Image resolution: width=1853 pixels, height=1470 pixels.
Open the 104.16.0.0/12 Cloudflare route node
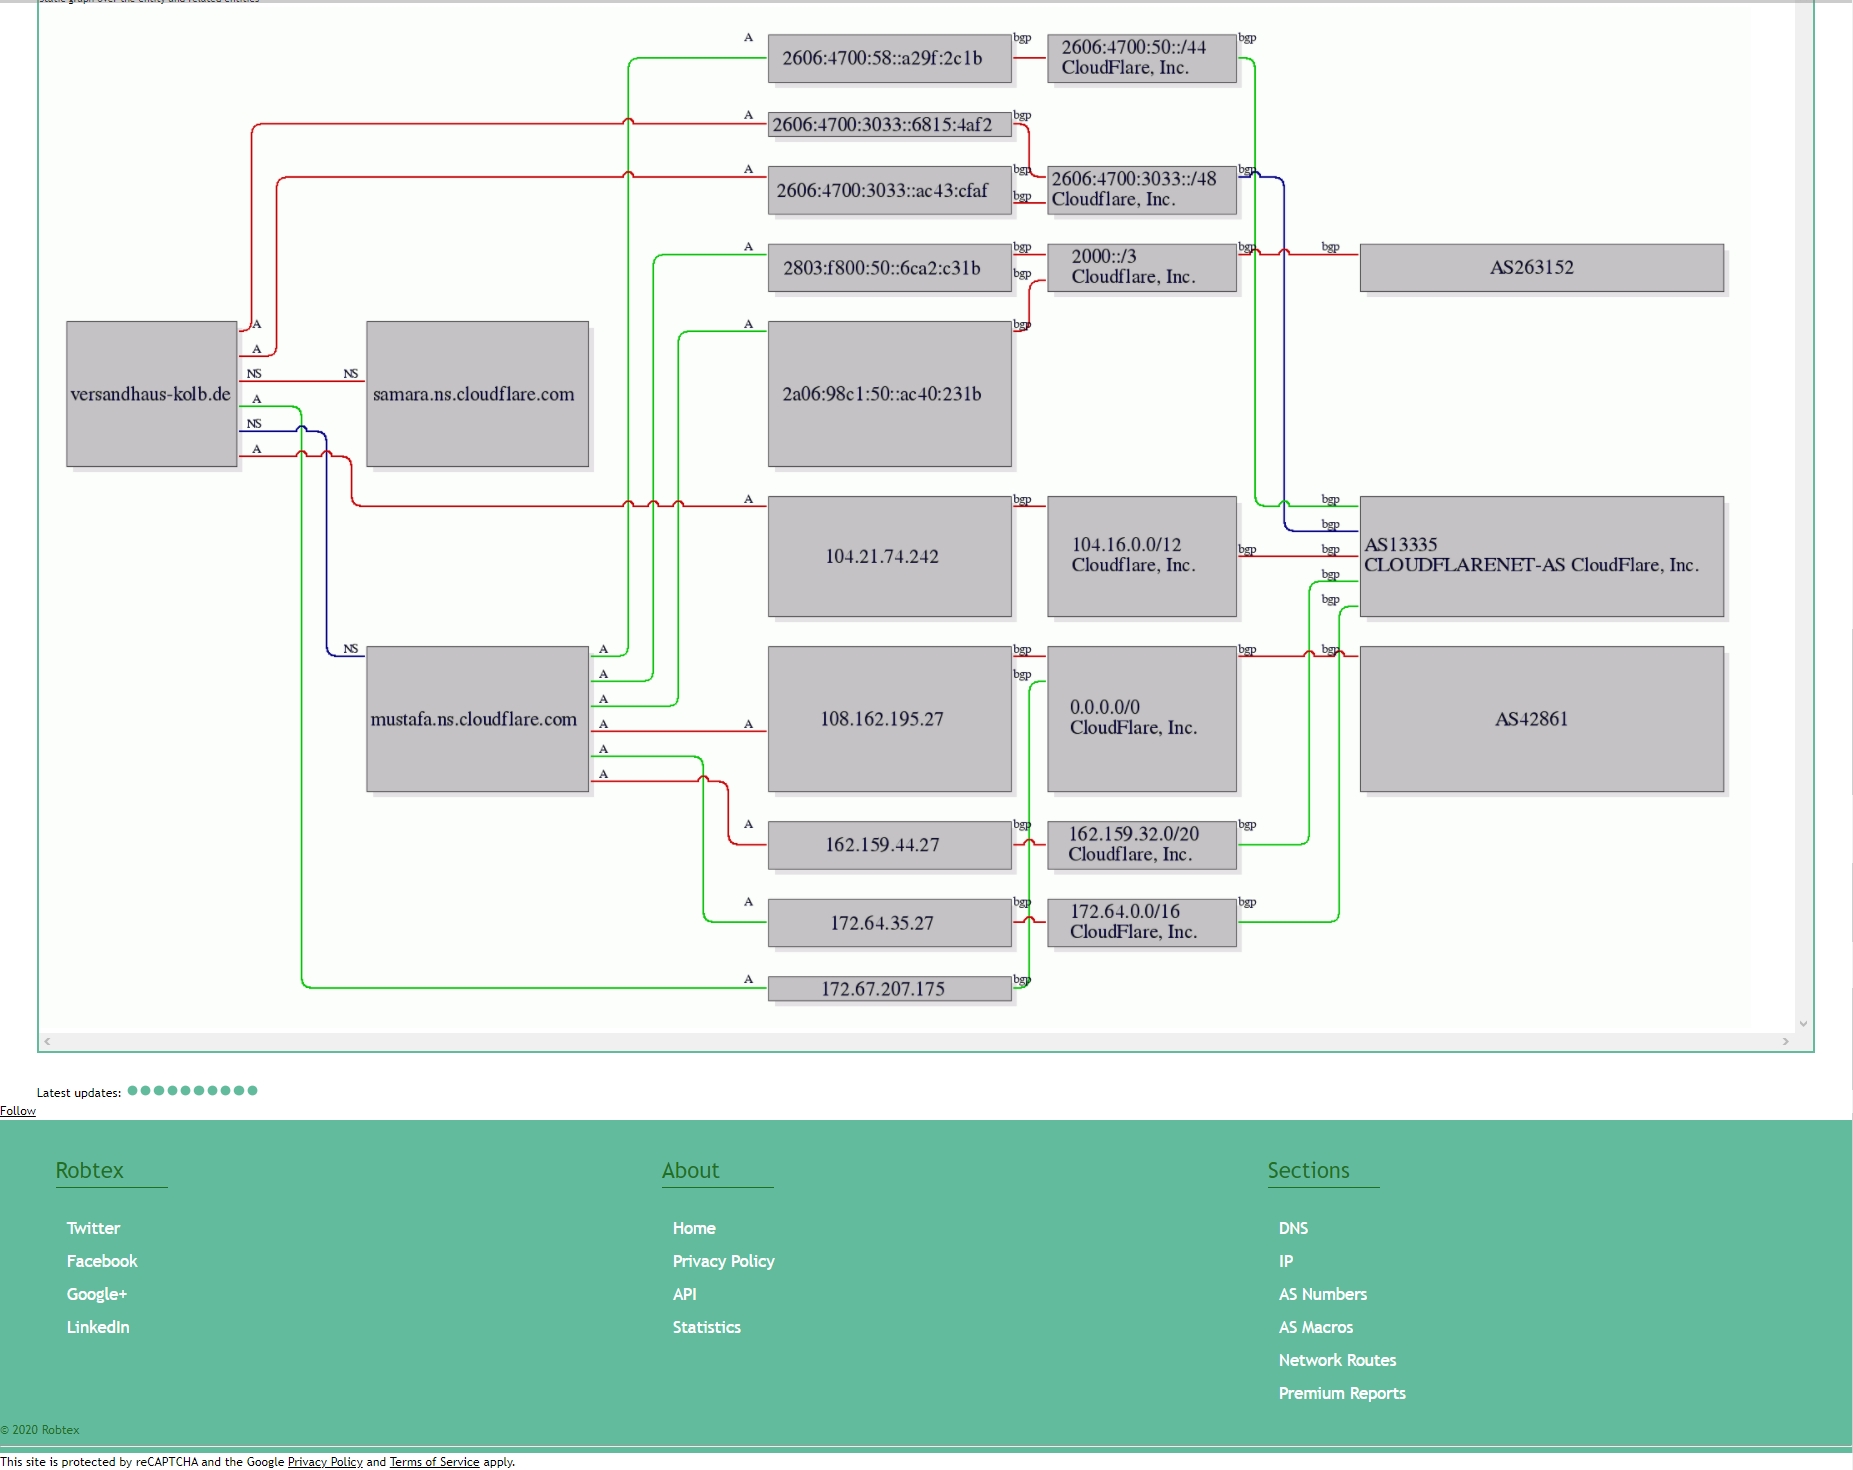click(1142, 557)
